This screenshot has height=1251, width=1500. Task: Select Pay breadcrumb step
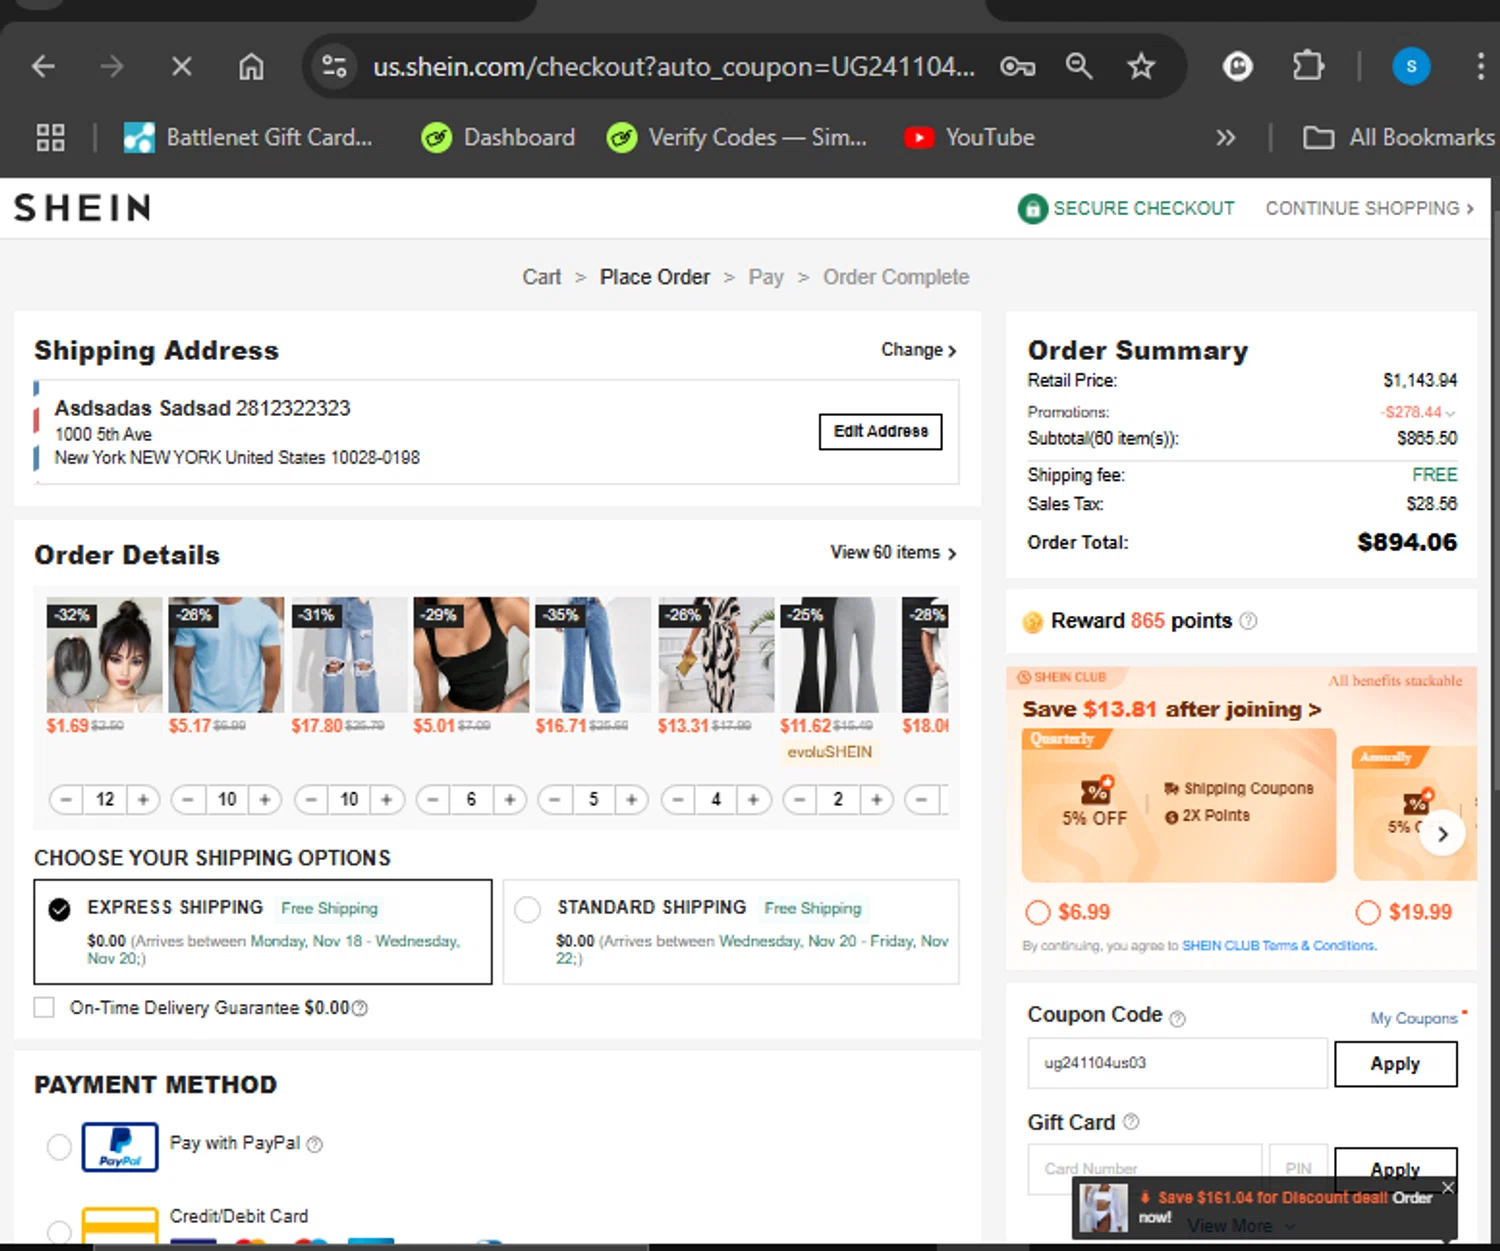[766, 277]
